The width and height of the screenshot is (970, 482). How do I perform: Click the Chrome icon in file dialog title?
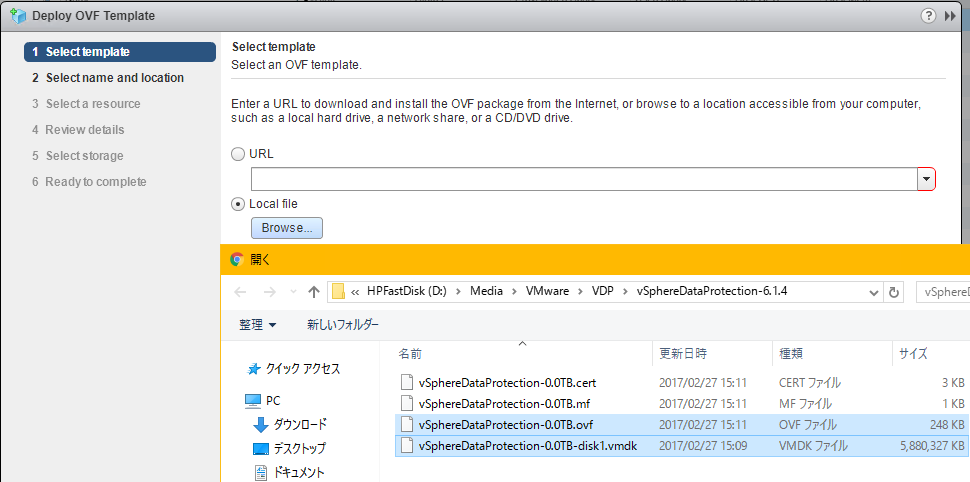click(236, 259)
